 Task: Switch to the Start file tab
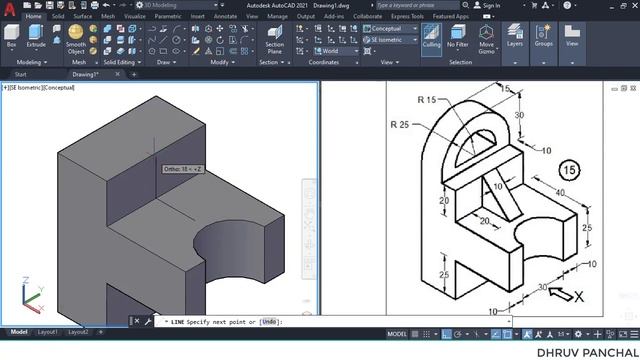[20, 74]
